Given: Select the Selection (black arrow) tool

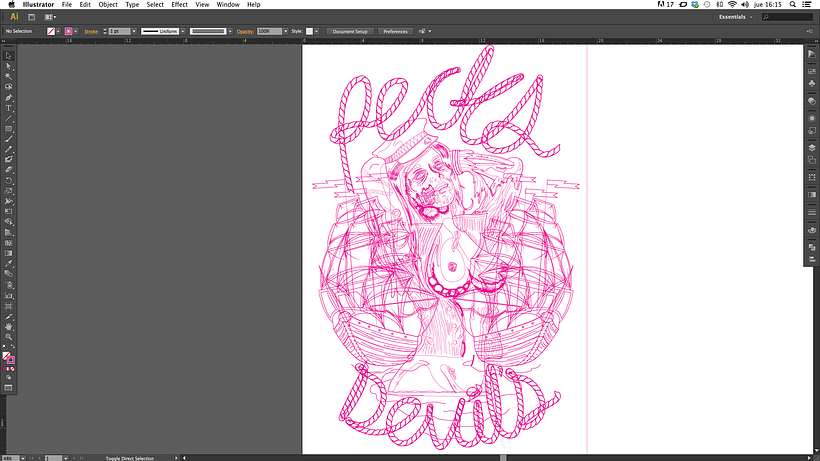Looking at the screenshot, I should pos(8,56).
